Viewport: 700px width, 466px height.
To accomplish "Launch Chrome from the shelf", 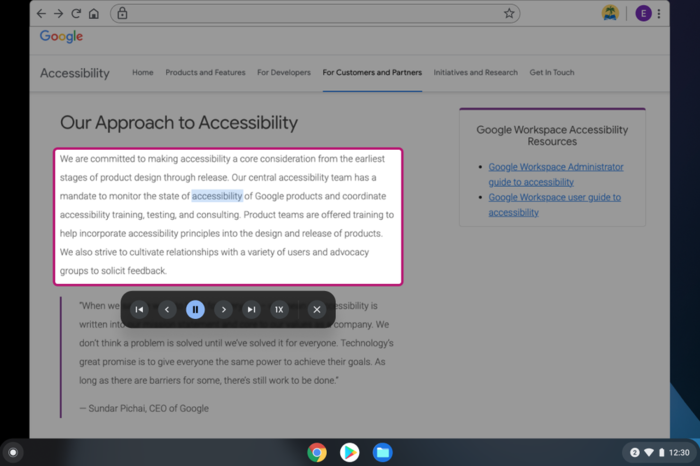I will click(x=317, y=453).
